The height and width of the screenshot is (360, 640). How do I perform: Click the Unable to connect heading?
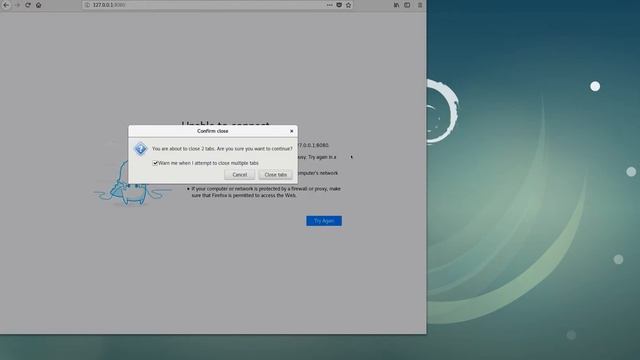225,123
